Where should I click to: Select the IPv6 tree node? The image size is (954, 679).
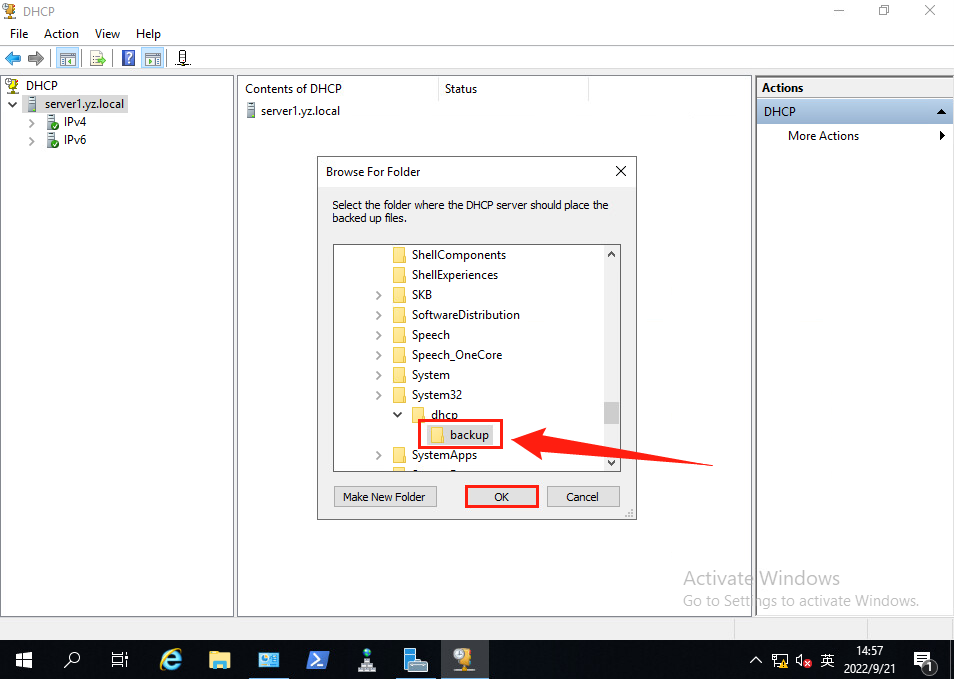75,140
